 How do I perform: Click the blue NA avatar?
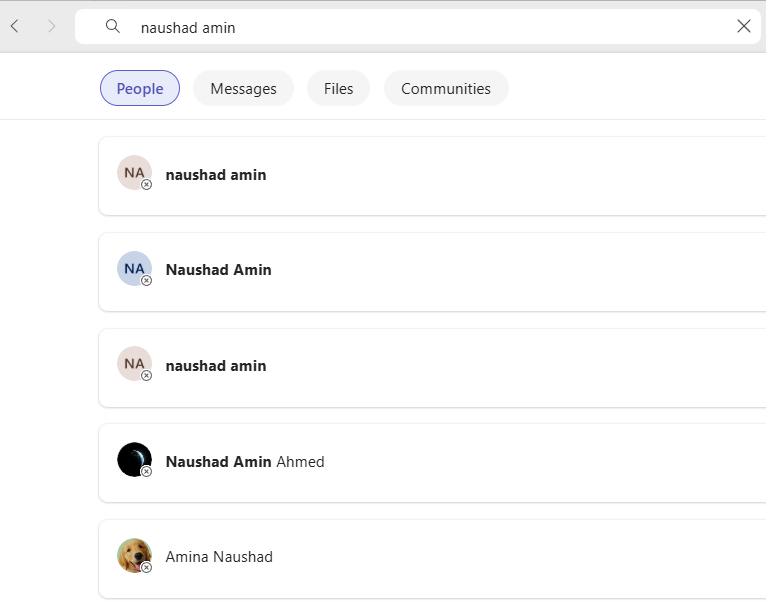(134, 268)
